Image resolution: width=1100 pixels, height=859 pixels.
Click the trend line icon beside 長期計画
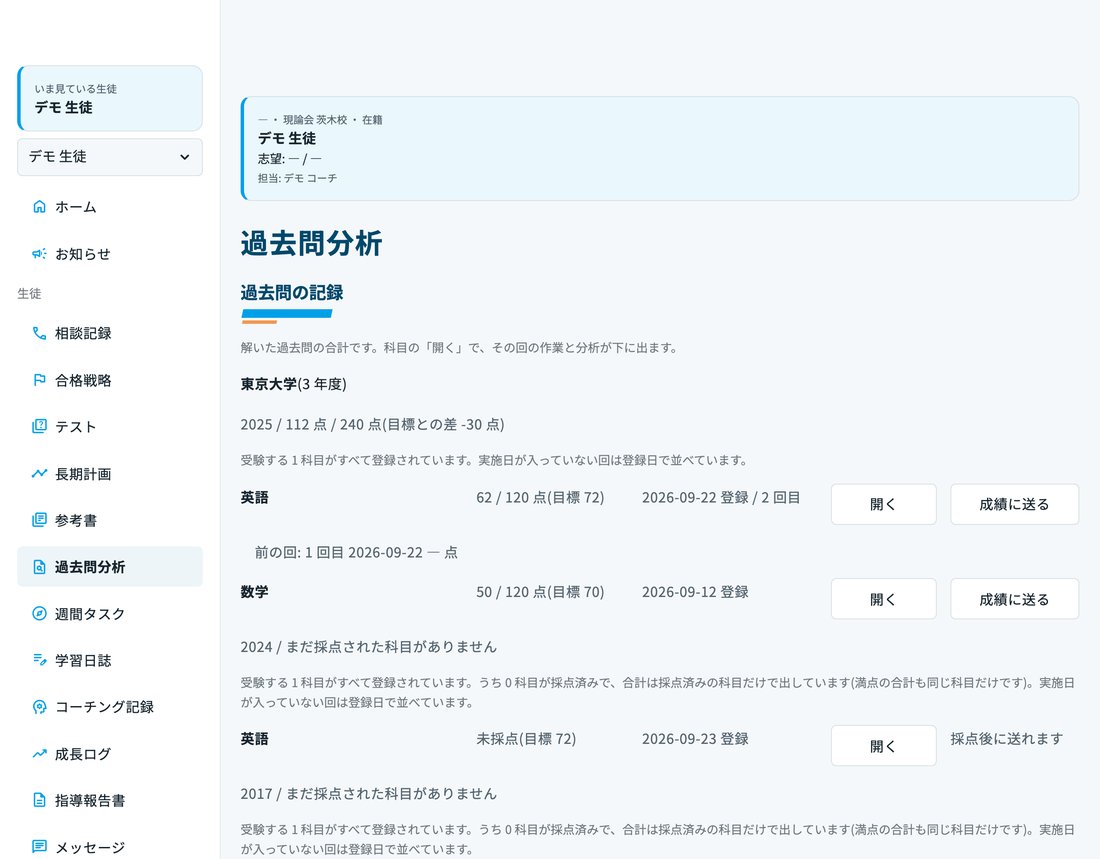[39, 473]
